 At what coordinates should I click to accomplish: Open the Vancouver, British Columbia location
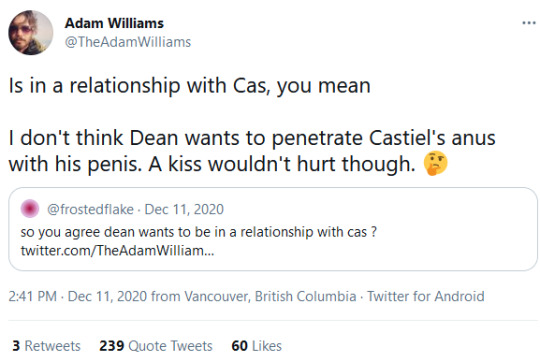tap(270, 296)
